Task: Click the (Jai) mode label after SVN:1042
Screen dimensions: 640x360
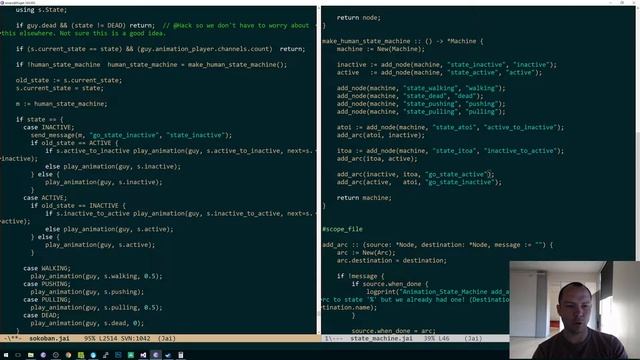Action: point(166,338)
